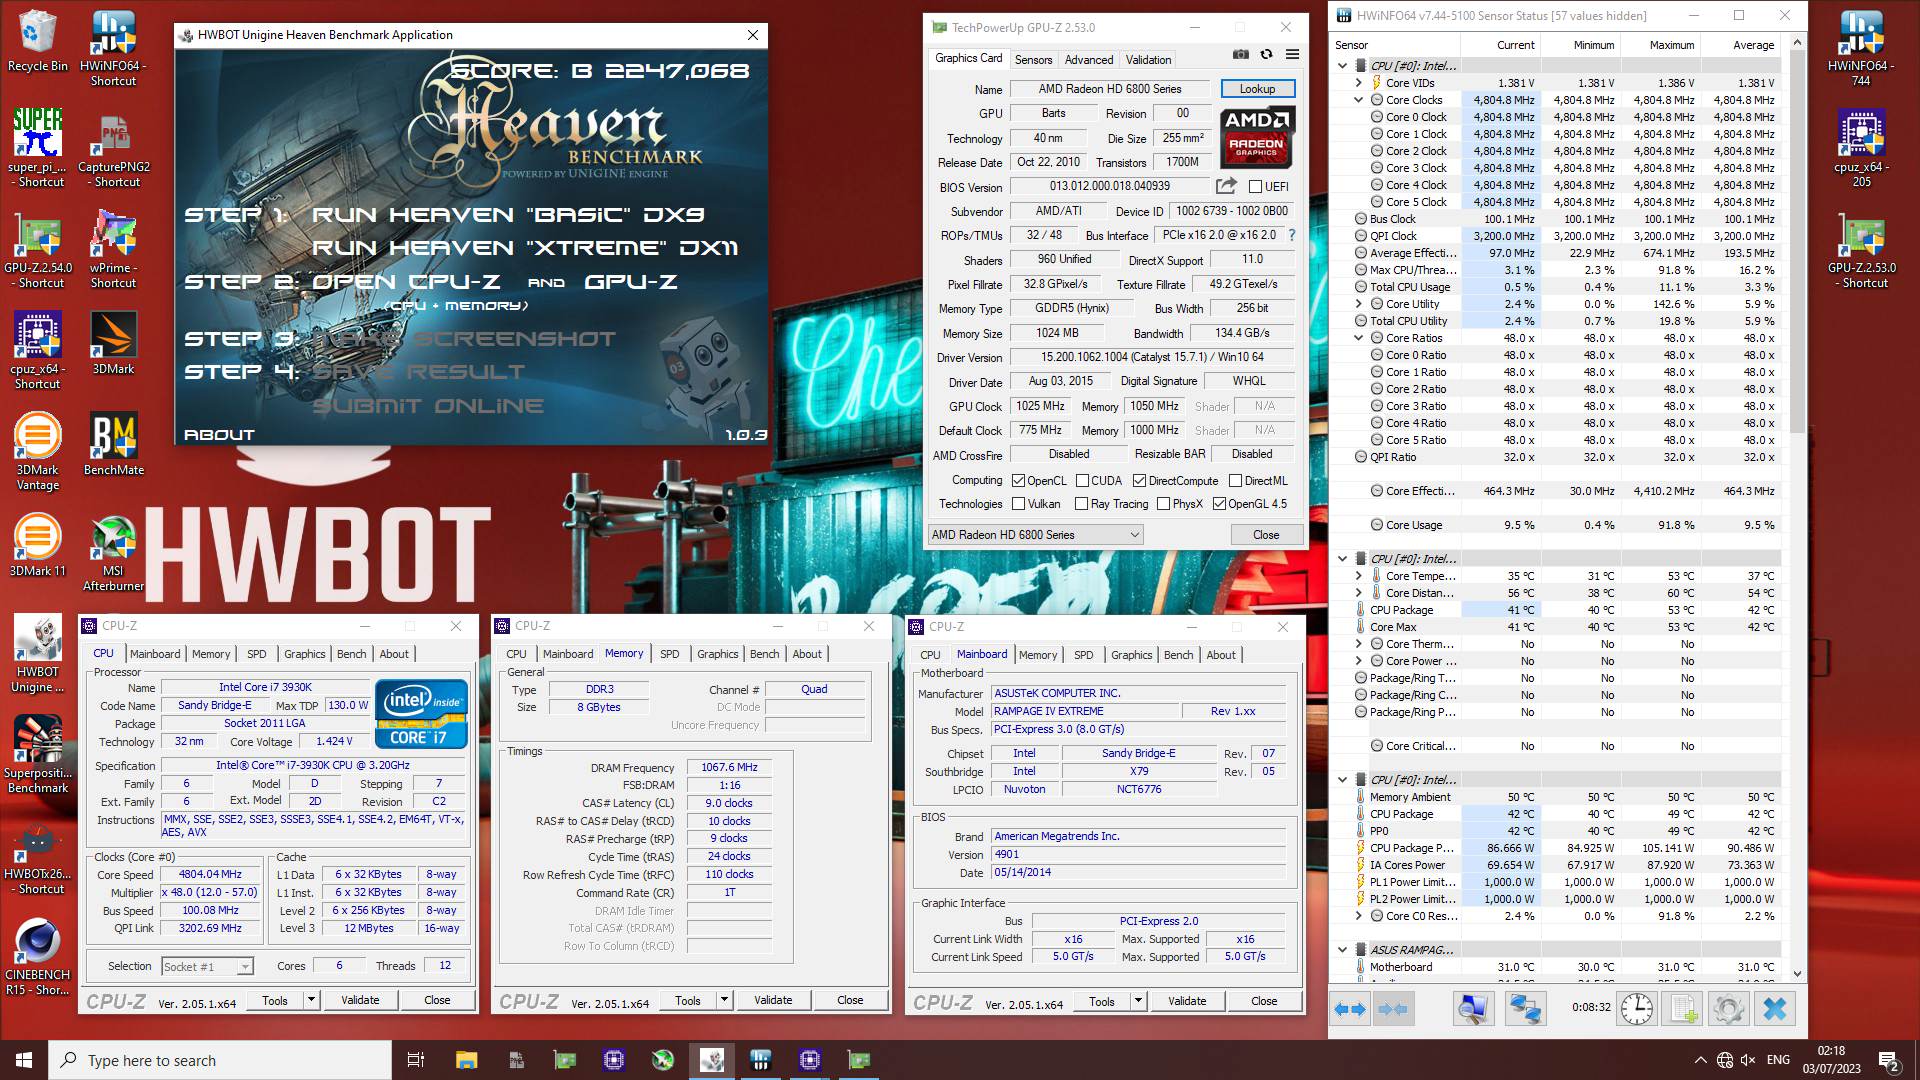Open cpuz_x64-205 desktop icon
Image resolution: width=1920 pixels, height=1080 pixels.
1861,148
